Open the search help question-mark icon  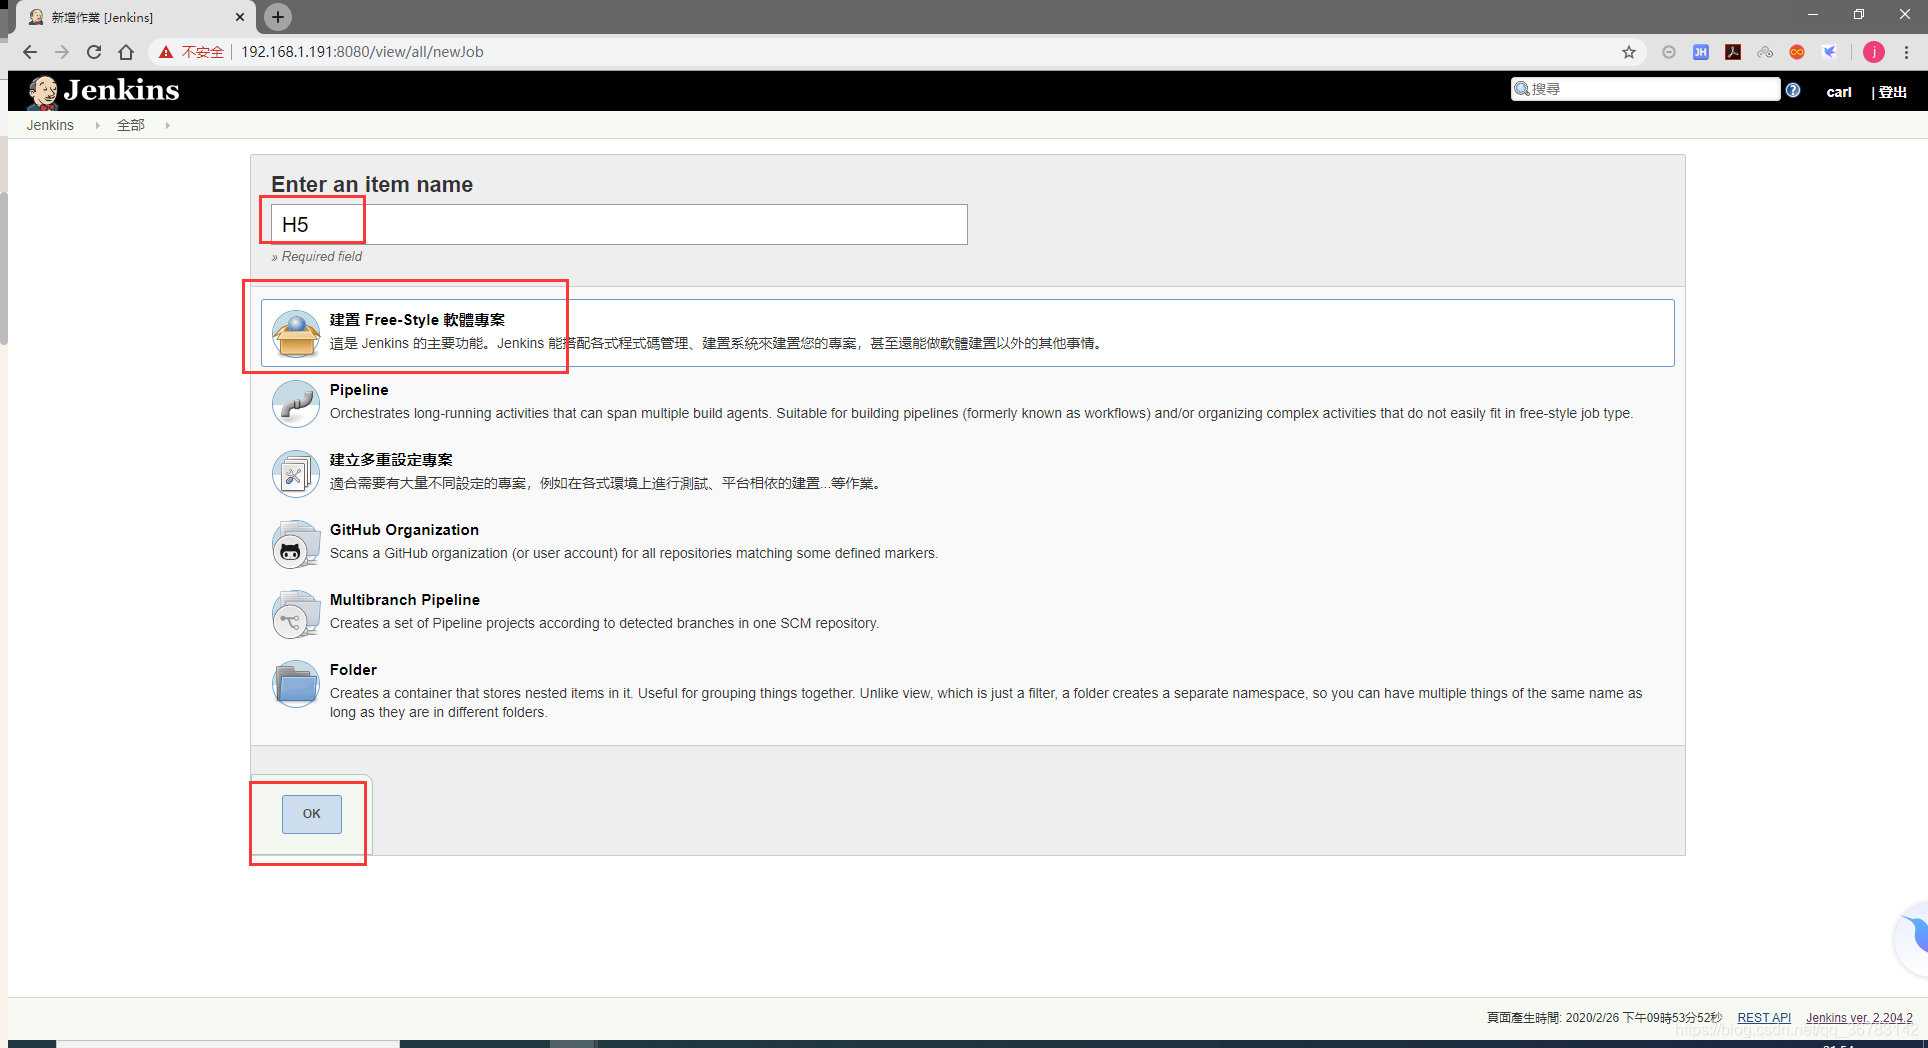pos(1793,90)
